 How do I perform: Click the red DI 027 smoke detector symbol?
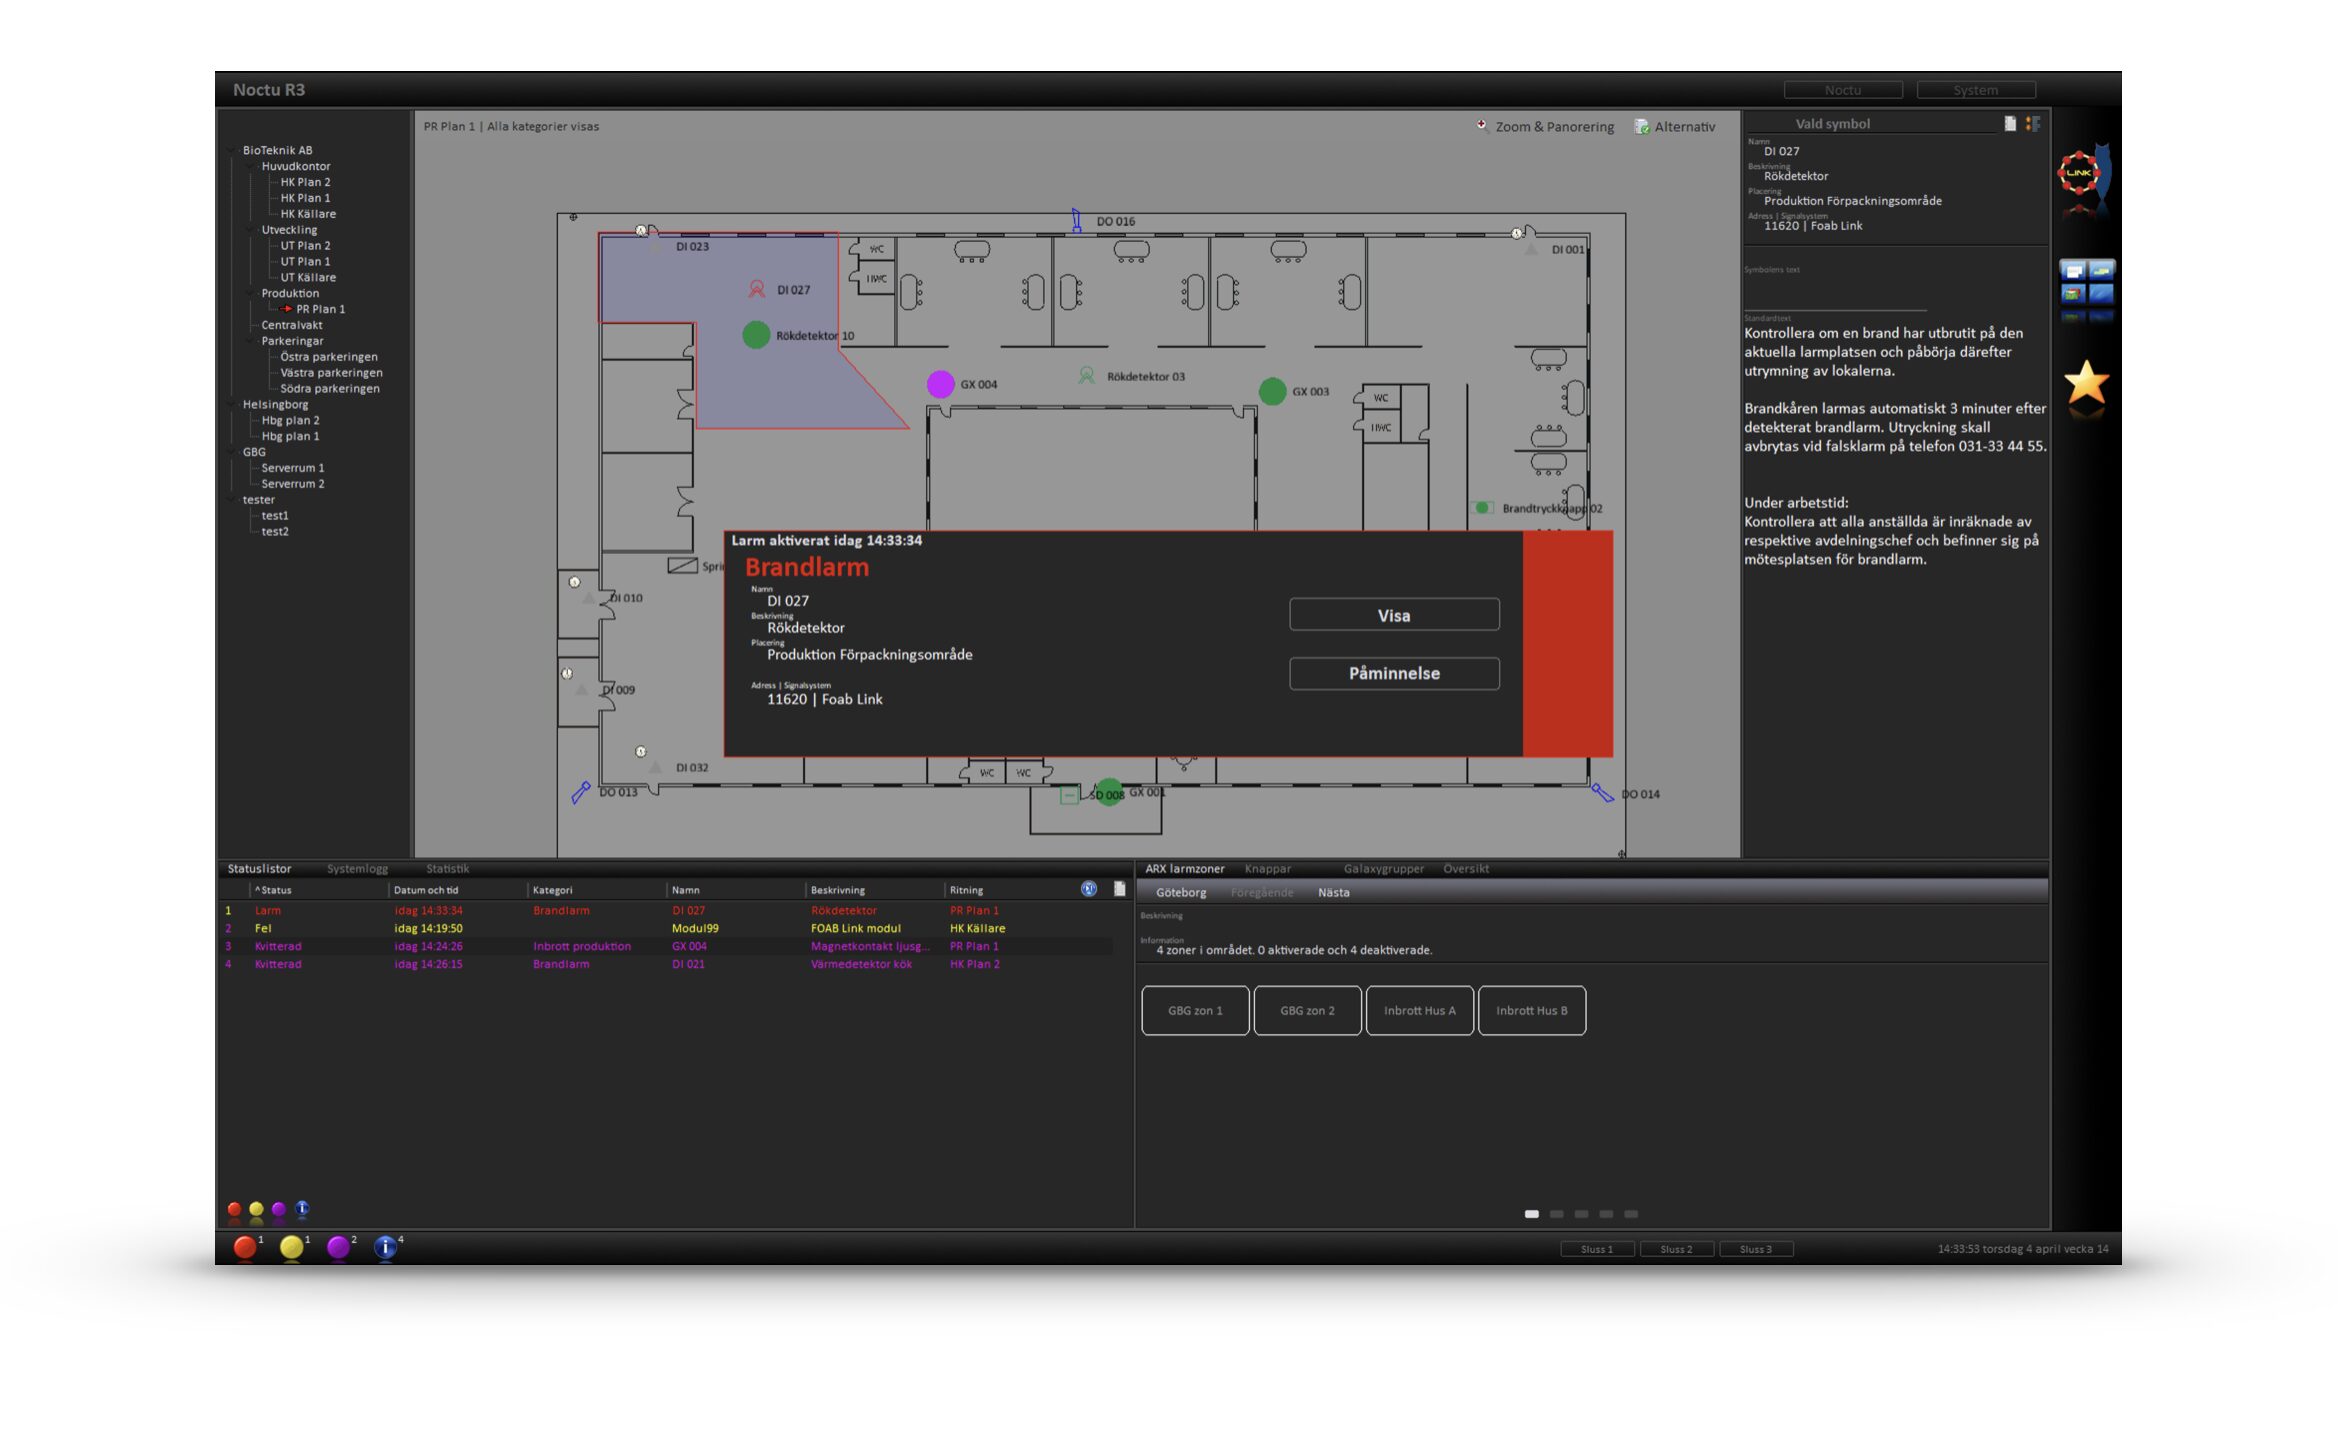[757, 289]
